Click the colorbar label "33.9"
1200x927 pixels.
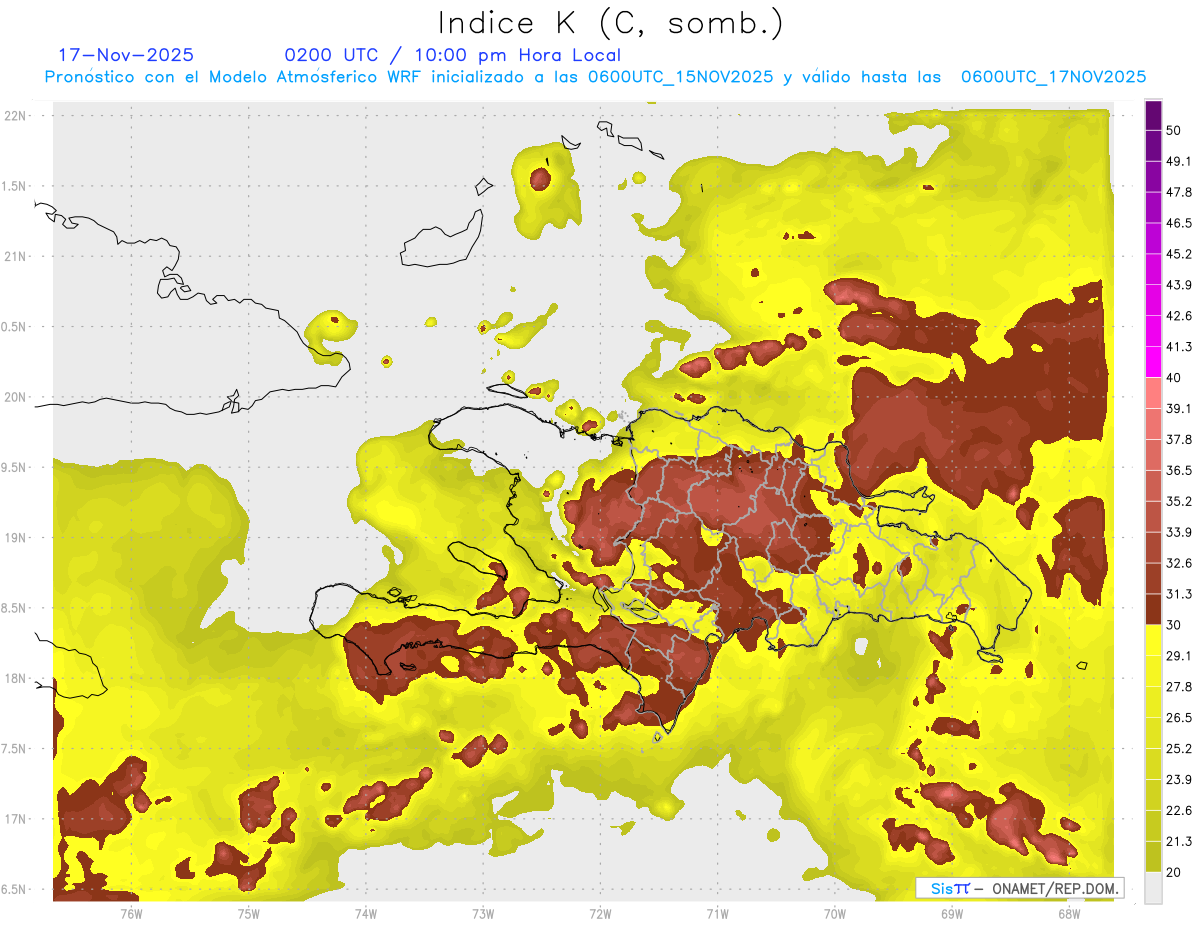coord(1178,532)
